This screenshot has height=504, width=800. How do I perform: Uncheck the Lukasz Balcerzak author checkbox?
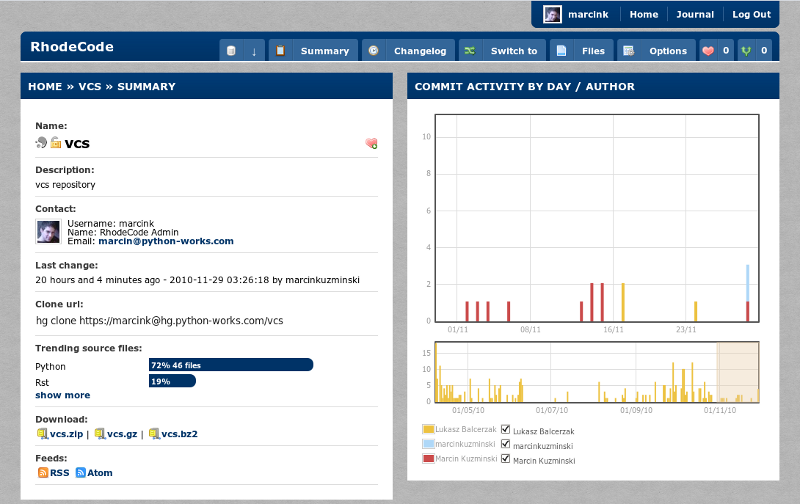(x=506, y=430)
